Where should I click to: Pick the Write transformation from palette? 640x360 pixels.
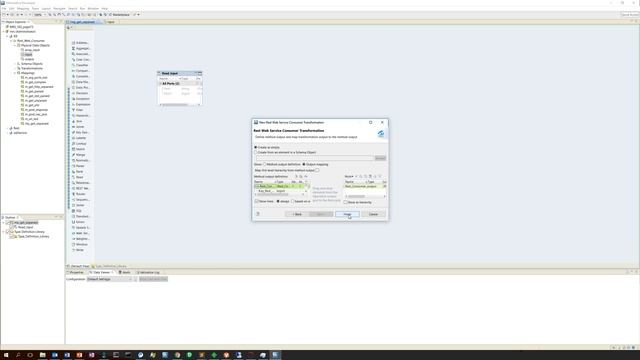(x=78, y=250)
